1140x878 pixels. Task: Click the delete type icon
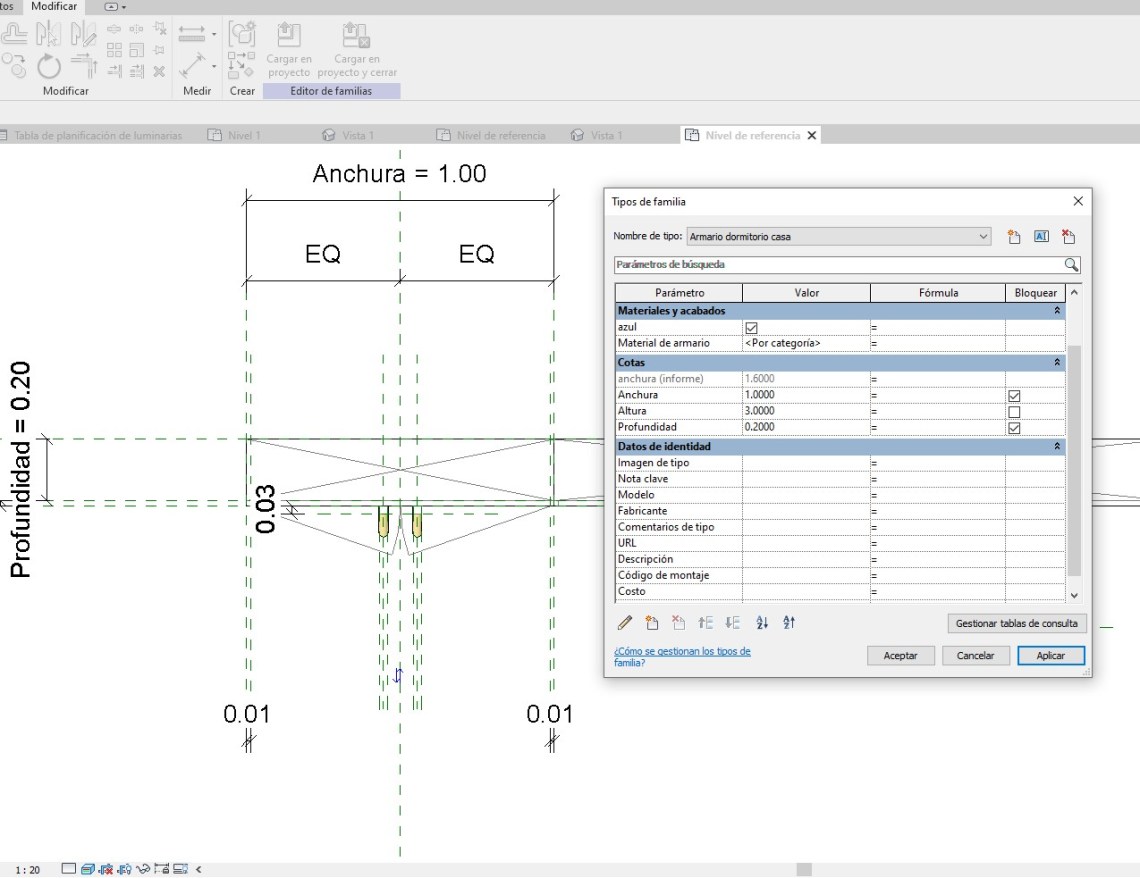click(x=1068, y=237)
